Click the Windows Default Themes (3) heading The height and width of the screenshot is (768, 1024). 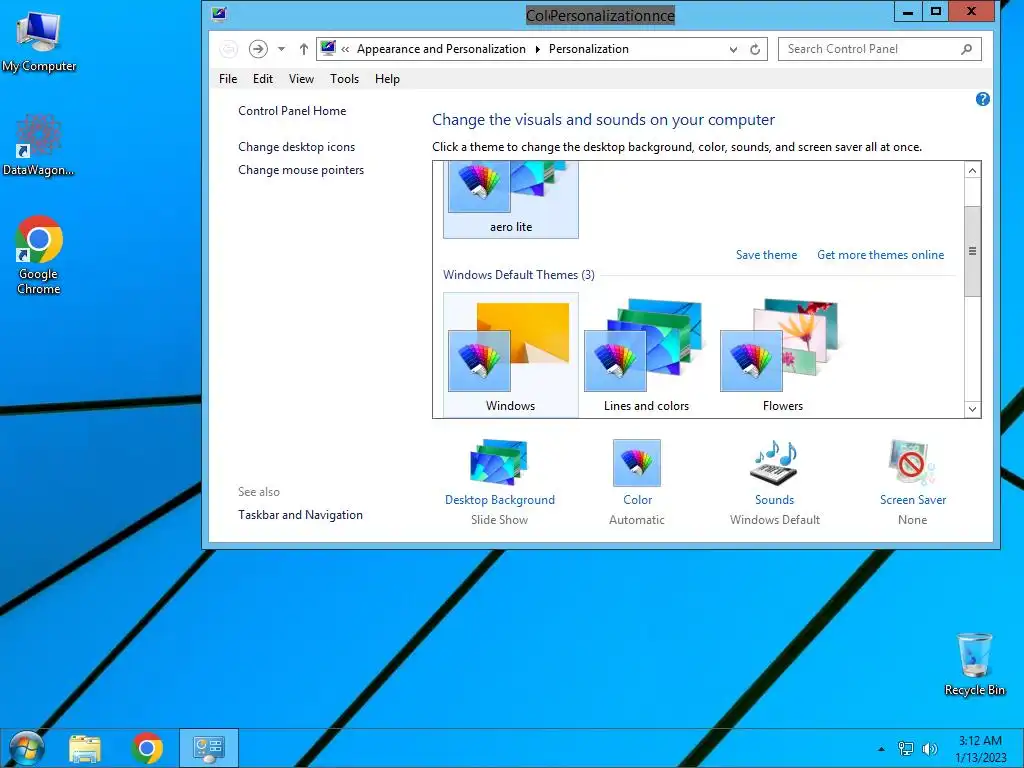tap(519, 275)
